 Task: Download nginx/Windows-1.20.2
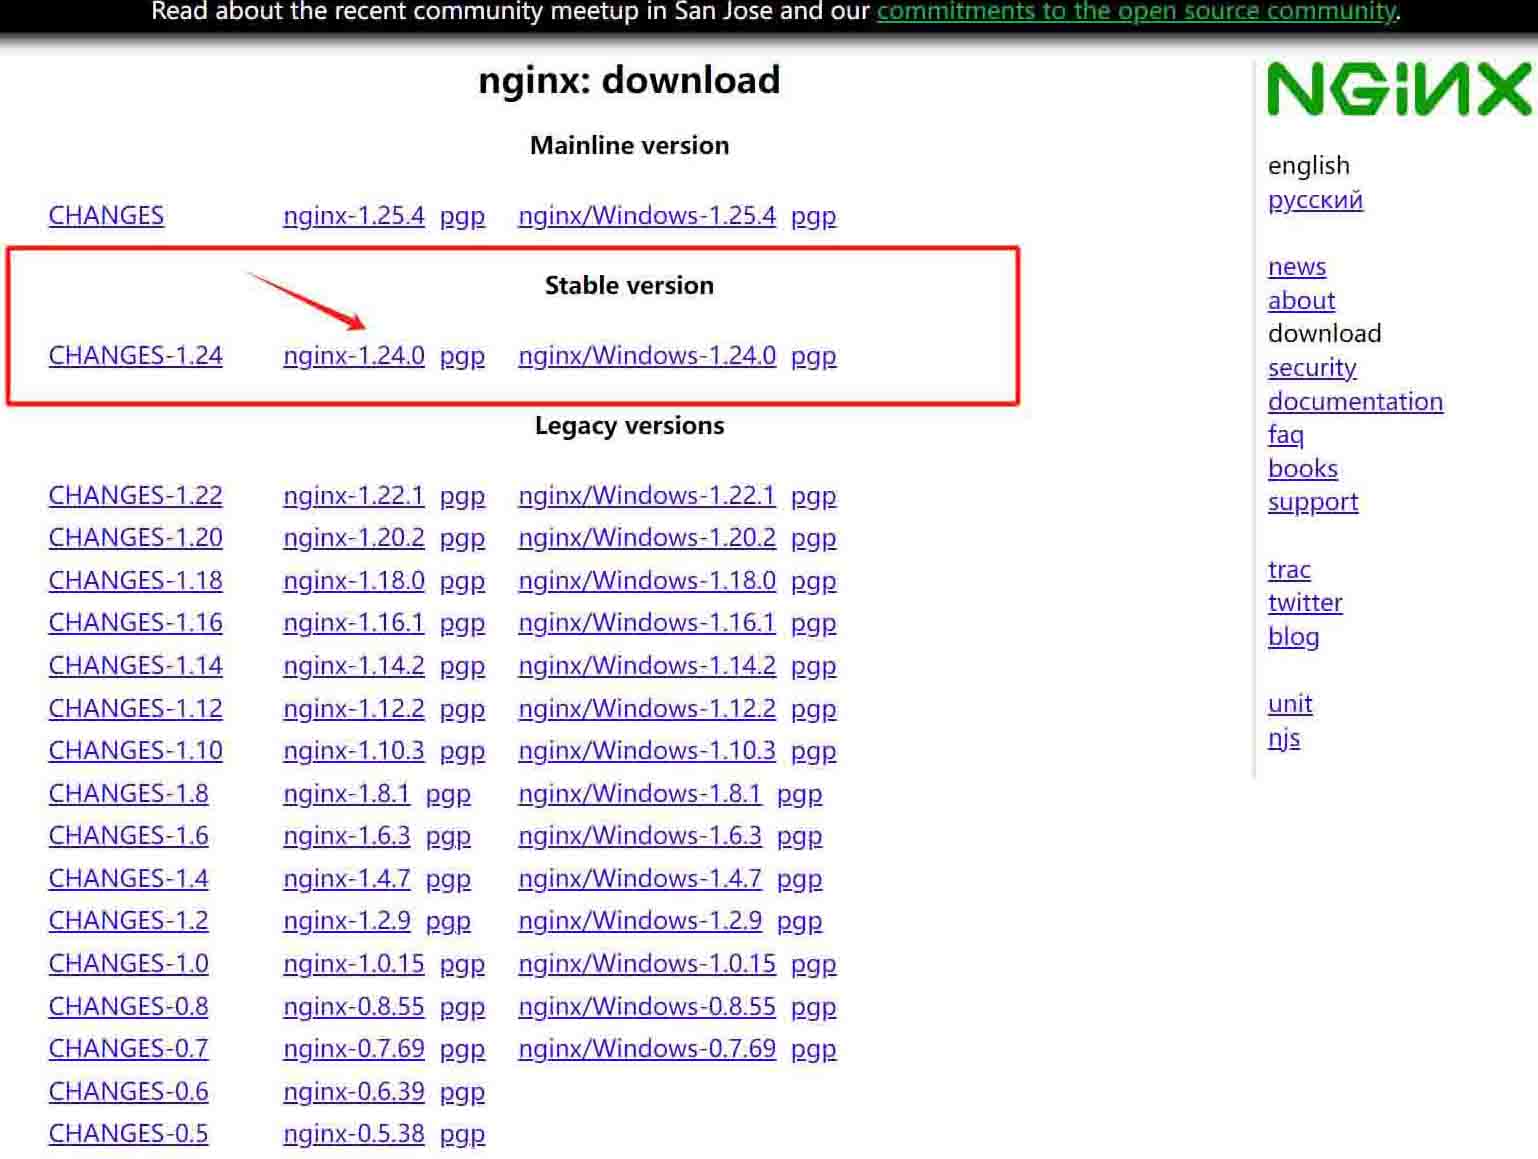[647, 538]
